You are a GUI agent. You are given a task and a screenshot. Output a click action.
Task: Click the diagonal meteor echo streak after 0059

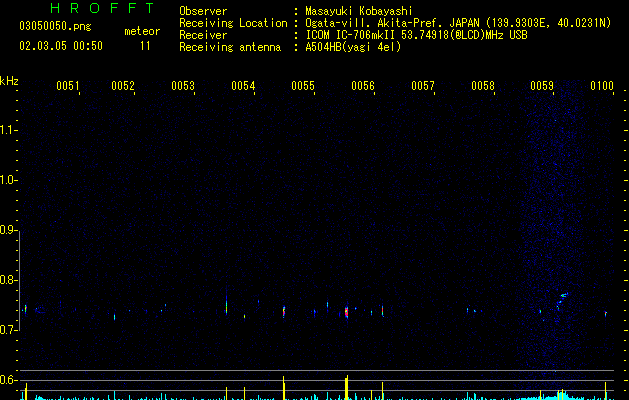coord(562,301)
